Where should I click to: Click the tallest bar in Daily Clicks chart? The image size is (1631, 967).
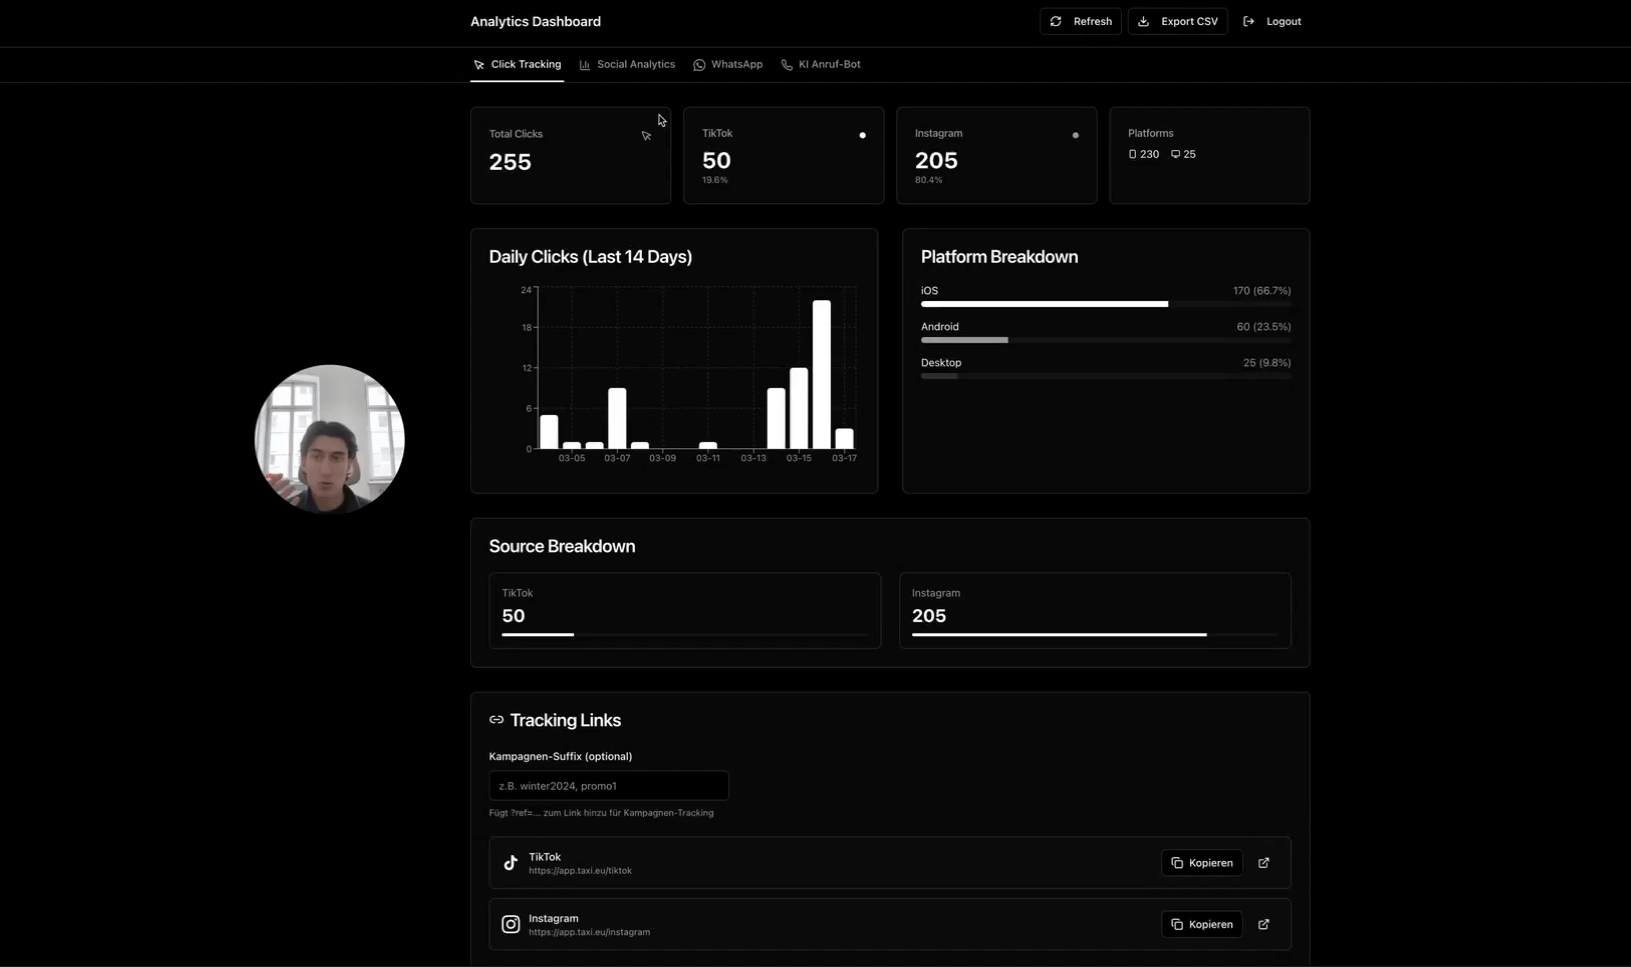click(x=821, y=375)
